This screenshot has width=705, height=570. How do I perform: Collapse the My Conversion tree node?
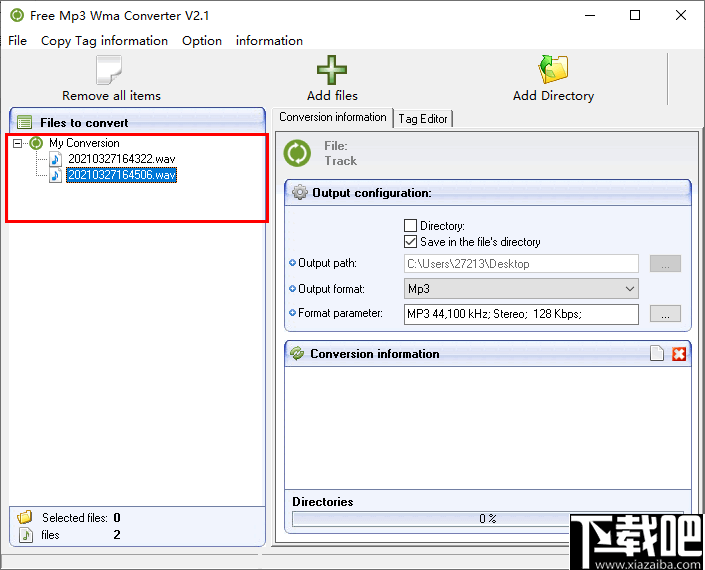tap(18, 143)
